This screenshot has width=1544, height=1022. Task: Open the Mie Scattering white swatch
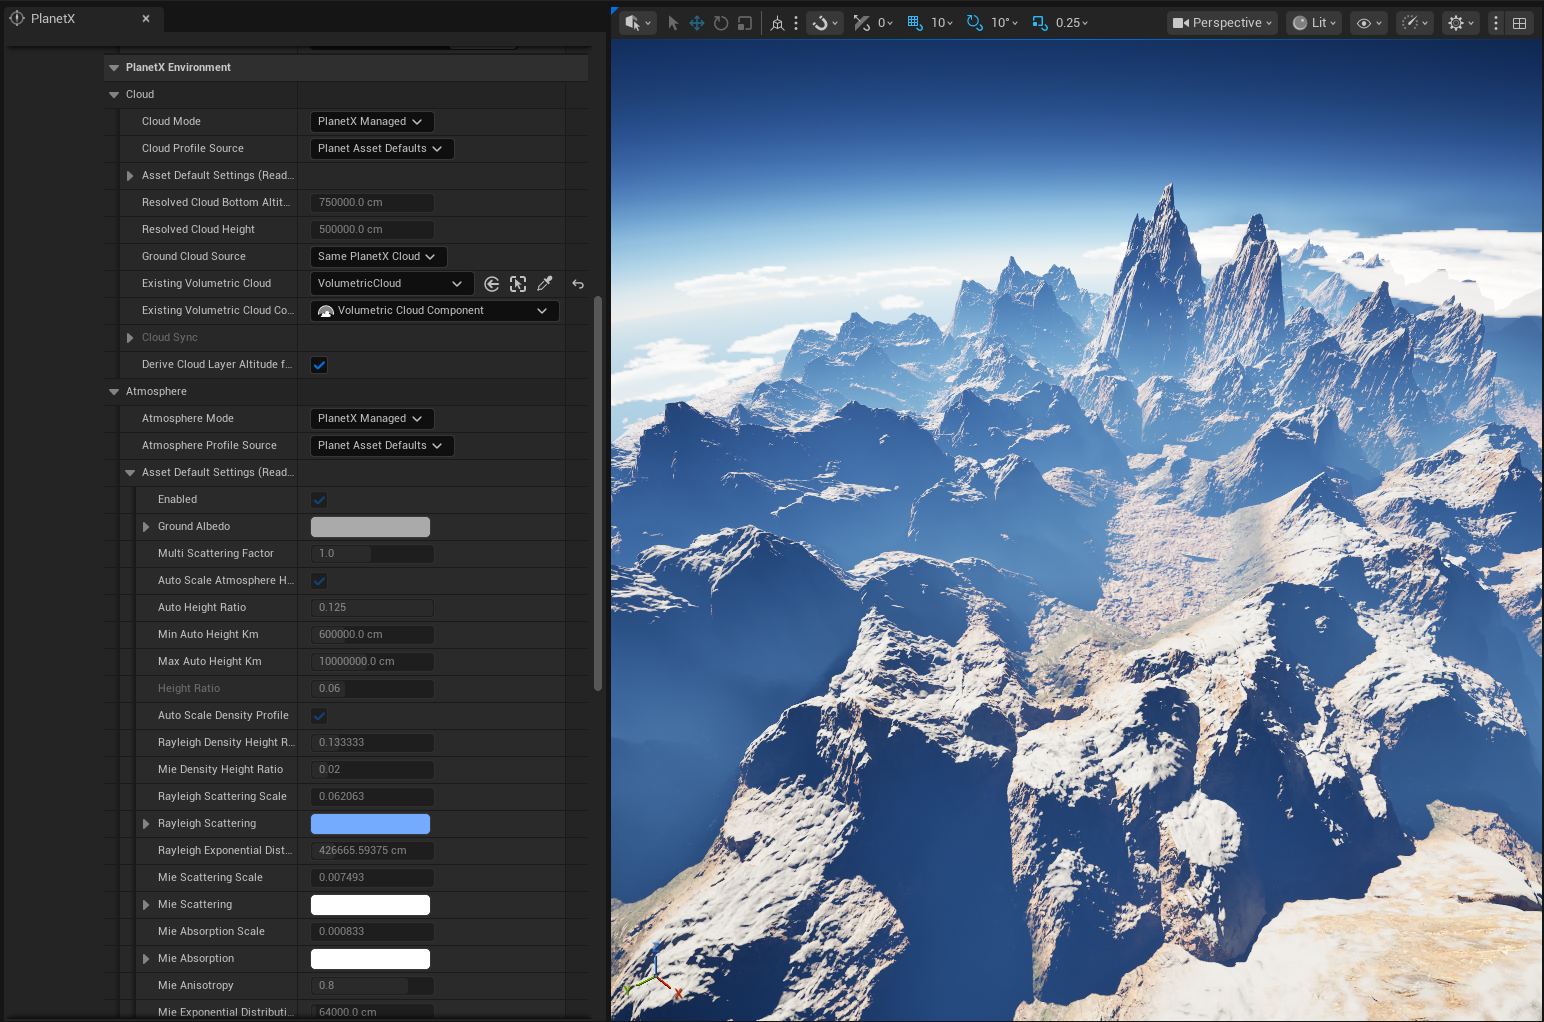[370, 905]
